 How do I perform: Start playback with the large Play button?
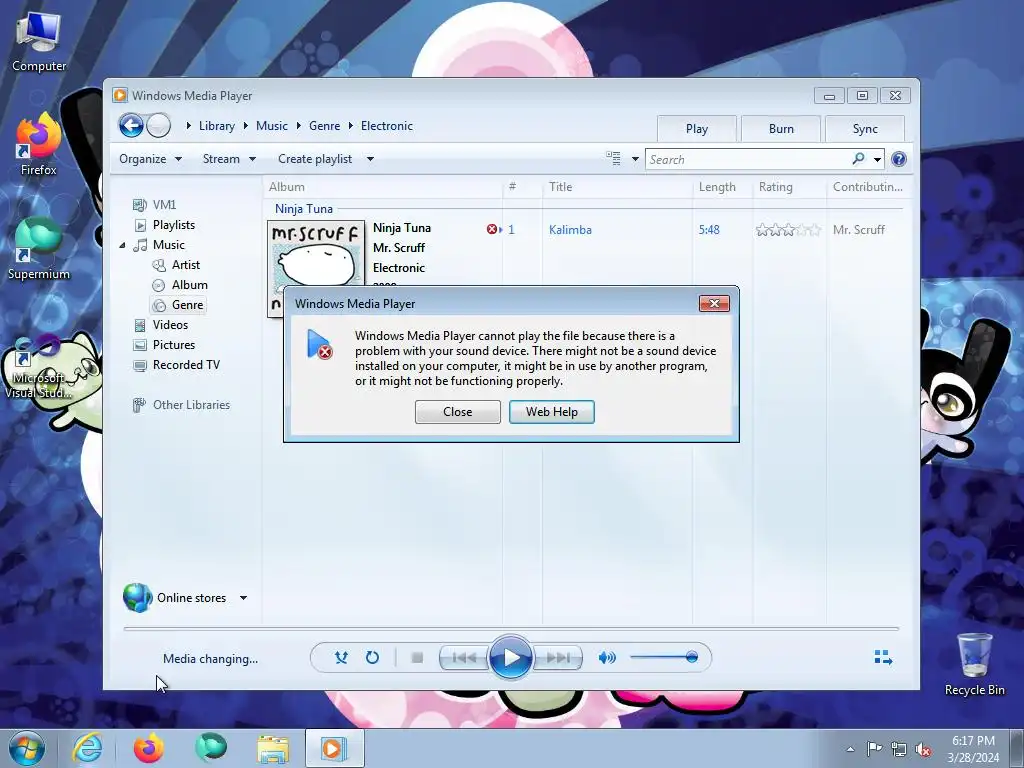tap(510, 658)
